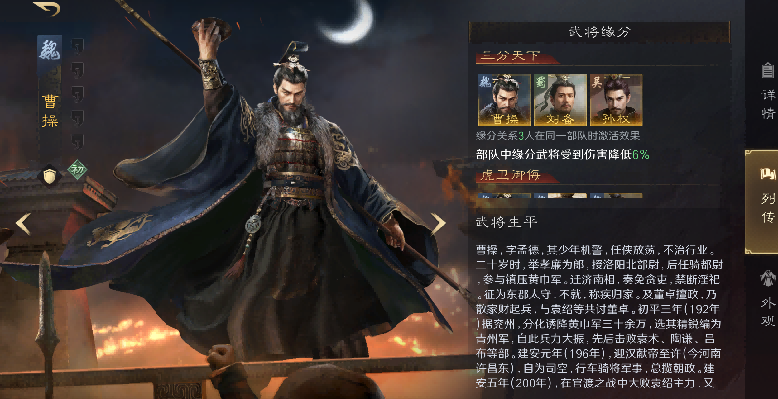Go to the previous general with left chevron
This screenshot has width=778, height=399.
(x=23, y=224)
